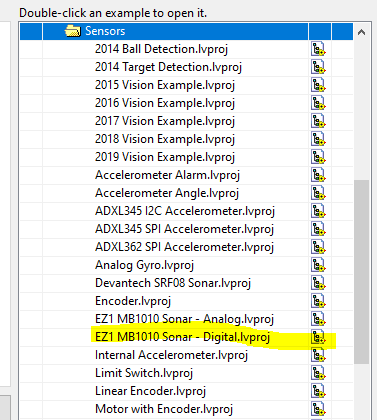377x420 pixels.
Task: Click project icon beside 2018 Vision Example.lvproj
Action: [x=318, y=139]
